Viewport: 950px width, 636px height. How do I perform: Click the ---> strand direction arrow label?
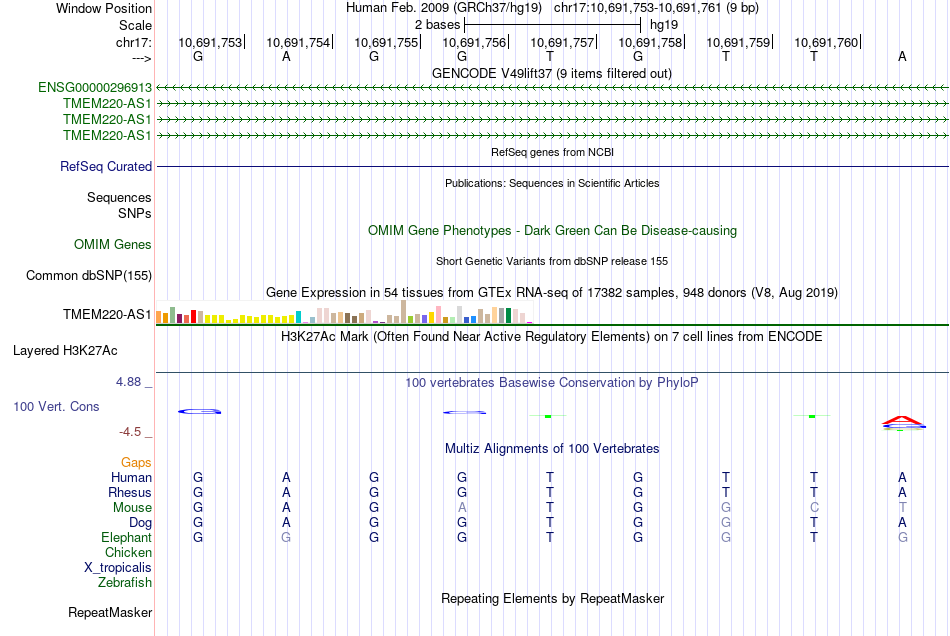click(141, 58)
